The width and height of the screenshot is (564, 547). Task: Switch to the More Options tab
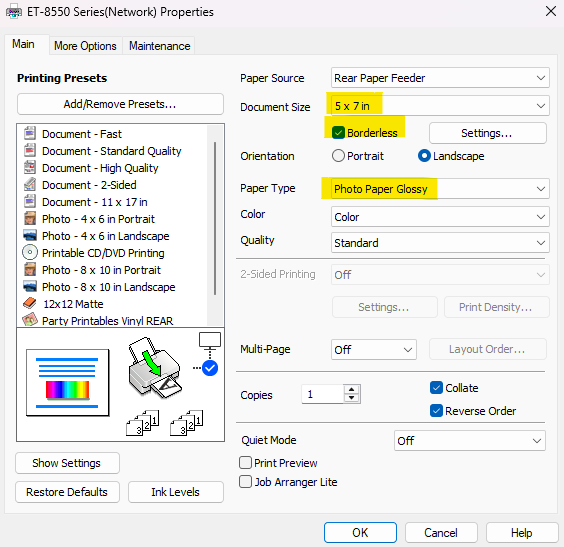(85, 46)
